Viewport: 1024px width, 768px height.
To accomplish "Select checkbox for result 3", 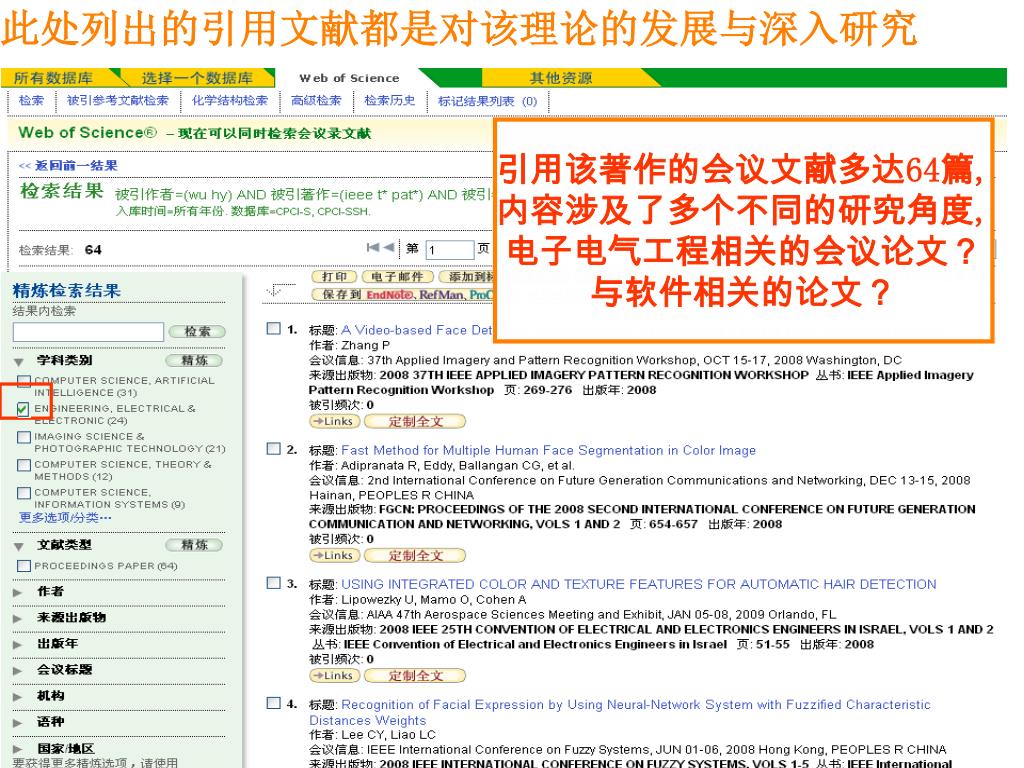I will pyautogui.click(x=274, y=583).
